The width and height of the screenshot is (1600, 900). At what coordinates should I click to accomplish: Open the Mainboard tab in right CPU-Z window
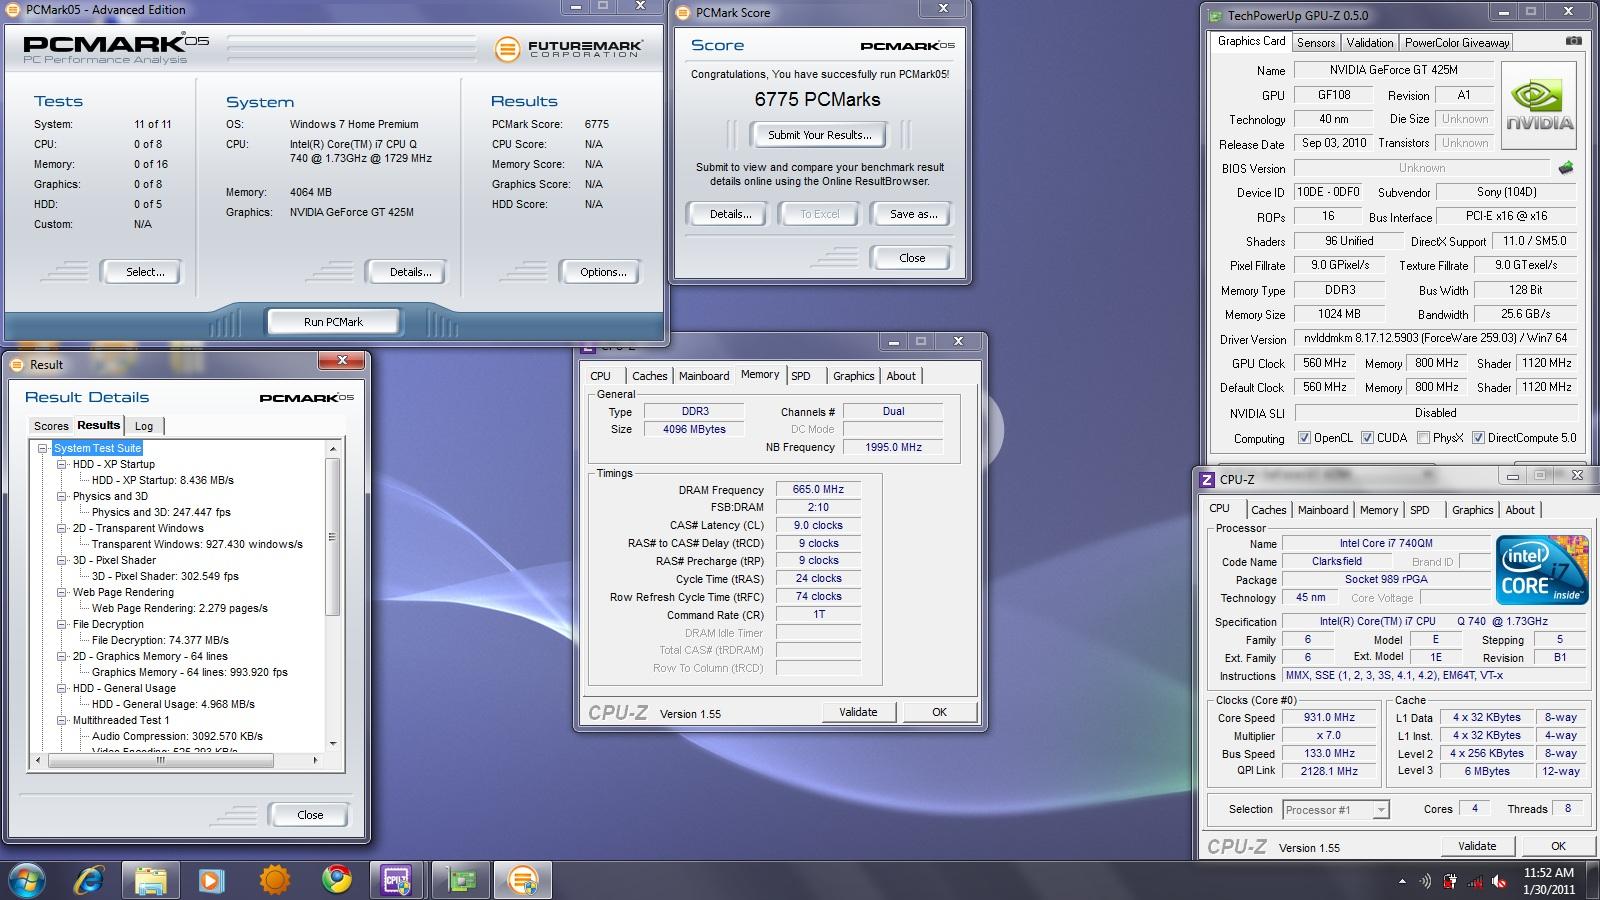[1323, 510]
